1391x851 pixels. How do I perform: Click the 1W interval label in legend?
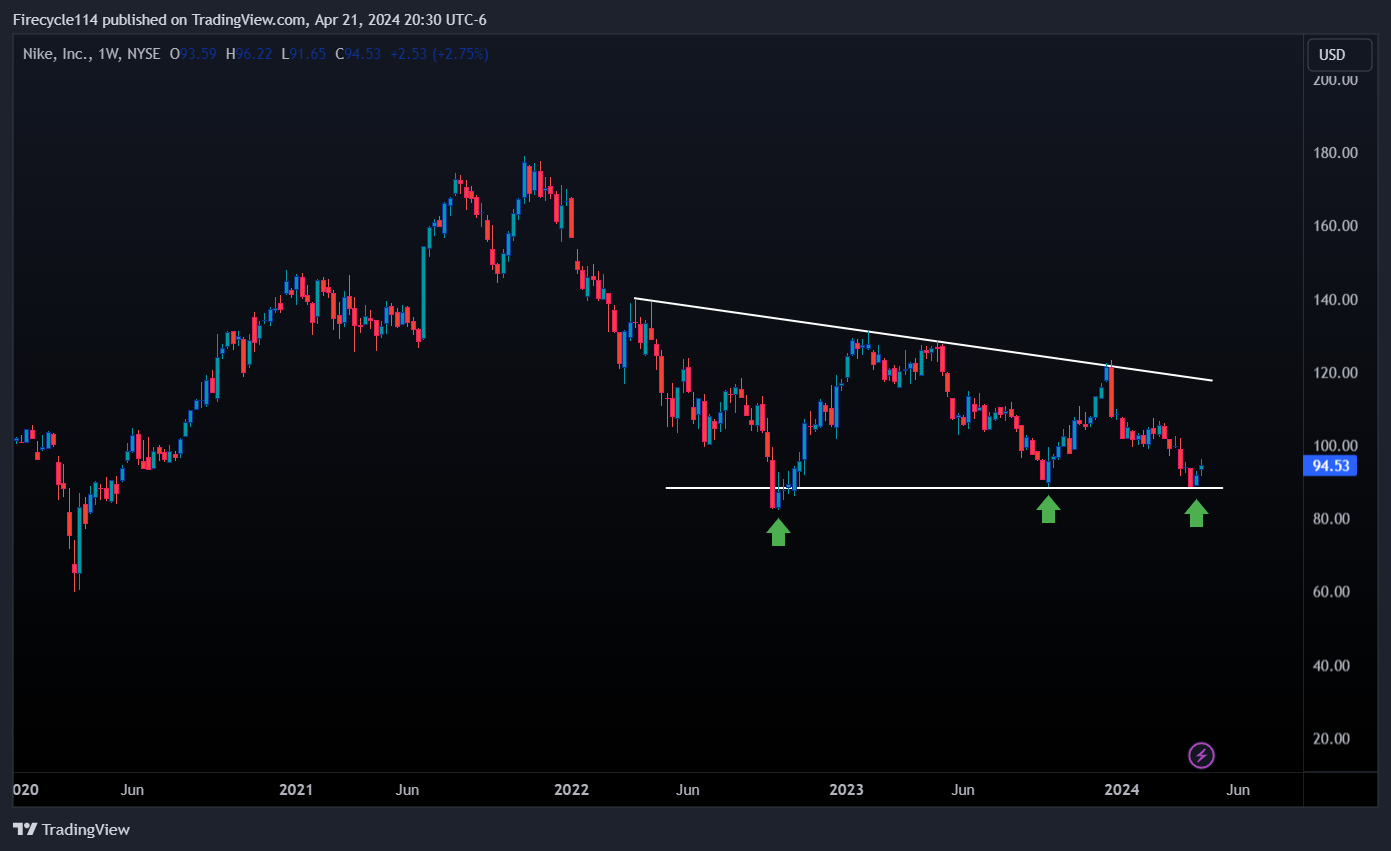109,54
